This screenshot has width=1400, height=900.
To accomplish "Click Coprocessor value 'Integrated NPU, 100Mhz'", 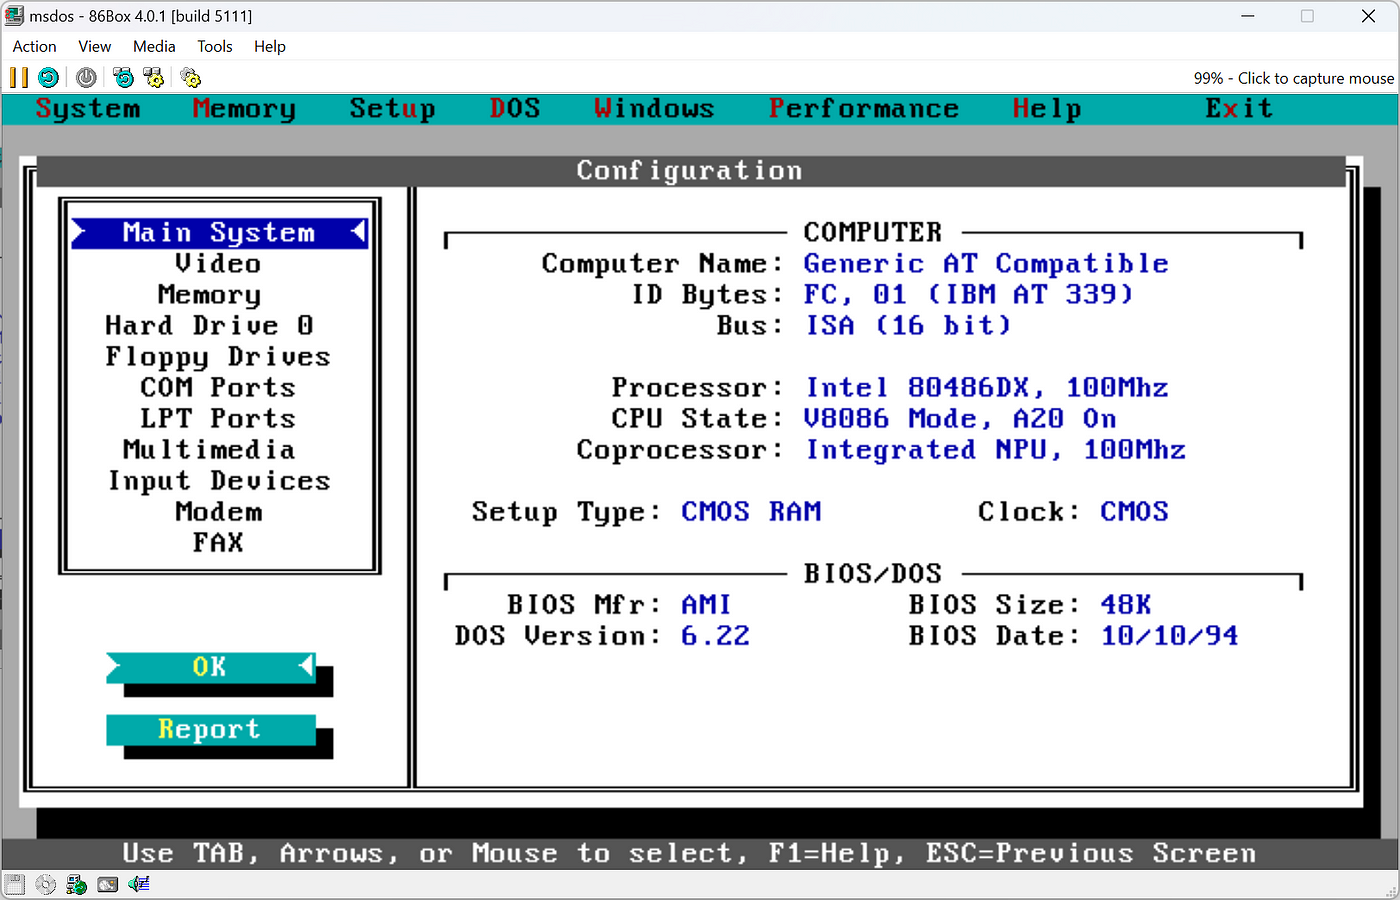I will tap(996, 449).
